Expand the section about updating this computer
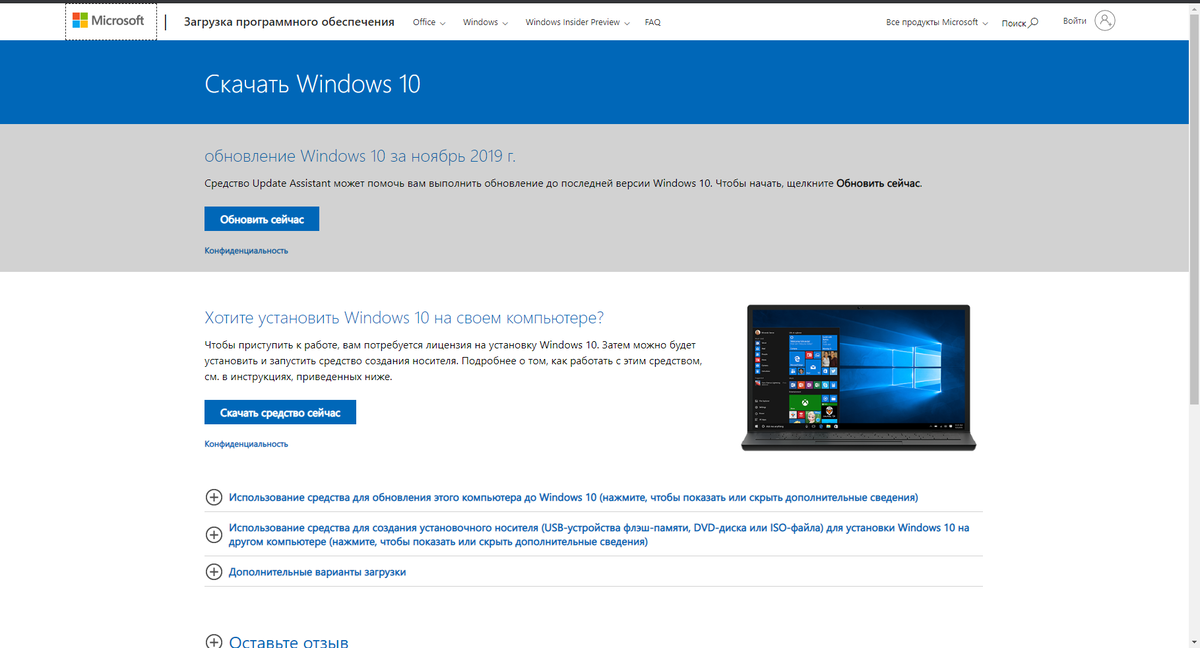 coord(573,496)
